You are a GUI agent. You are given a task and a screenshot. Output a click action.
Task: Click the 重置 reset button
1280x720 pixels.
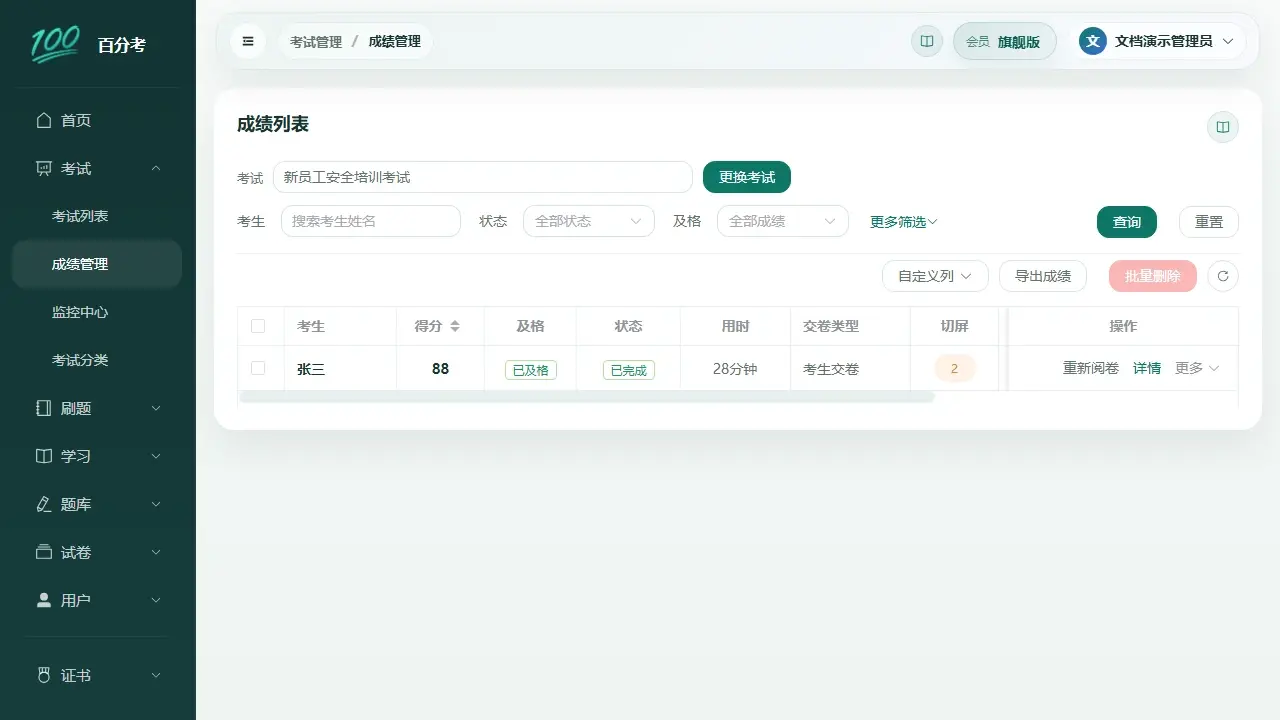click(x=1209, y=222)
